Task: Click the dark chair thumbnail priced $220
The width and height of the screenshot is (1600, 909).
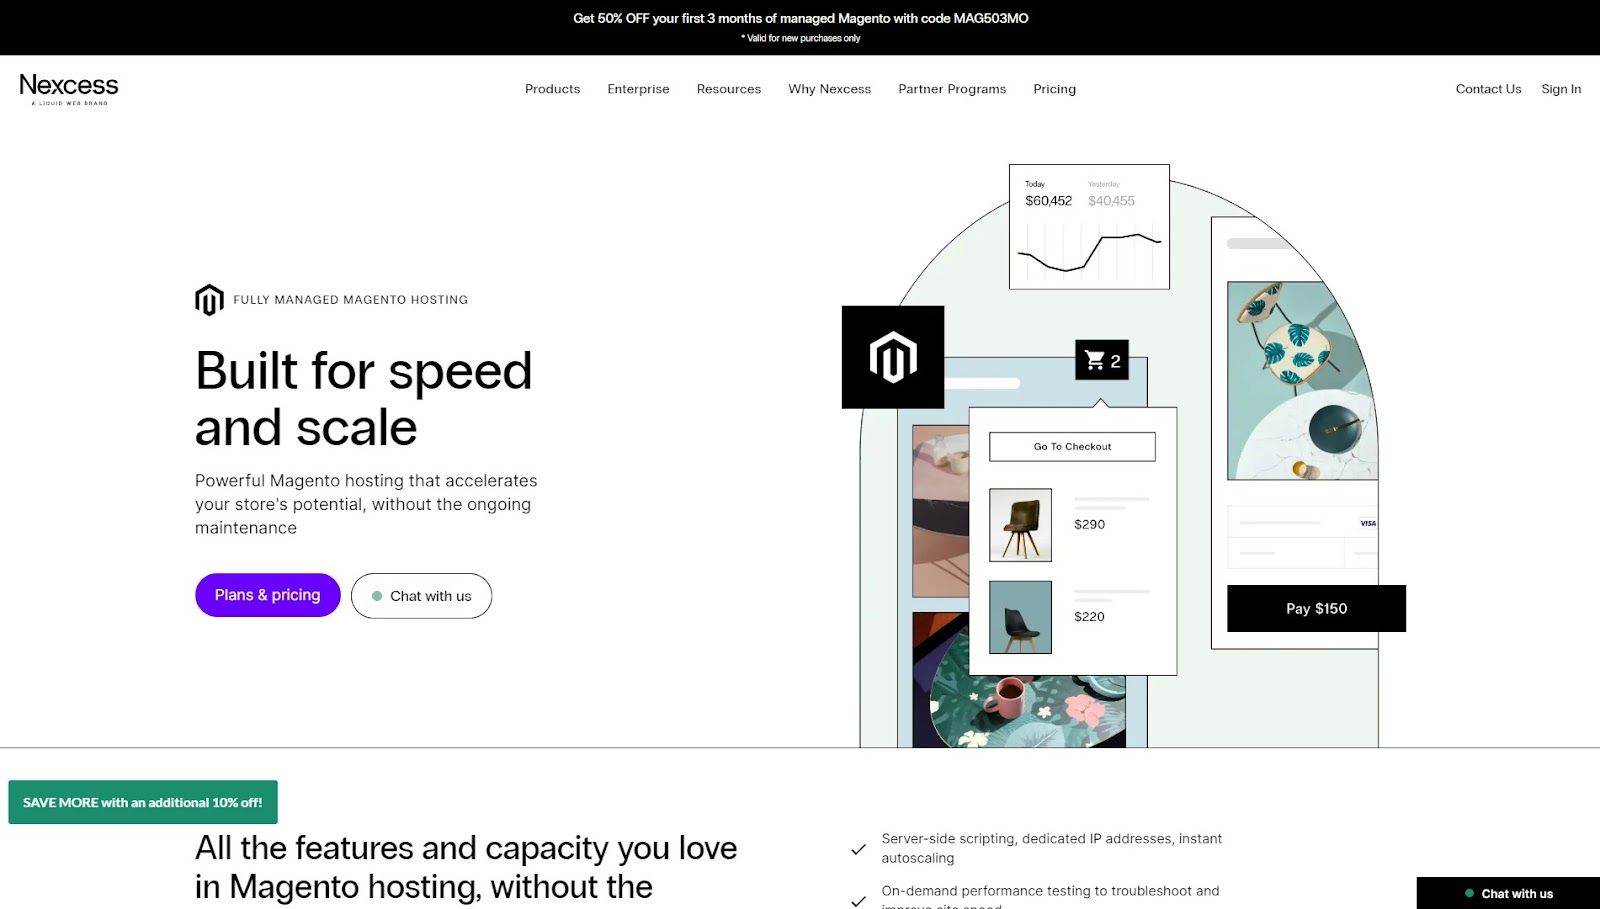Action: click(x=1020, y=617)
